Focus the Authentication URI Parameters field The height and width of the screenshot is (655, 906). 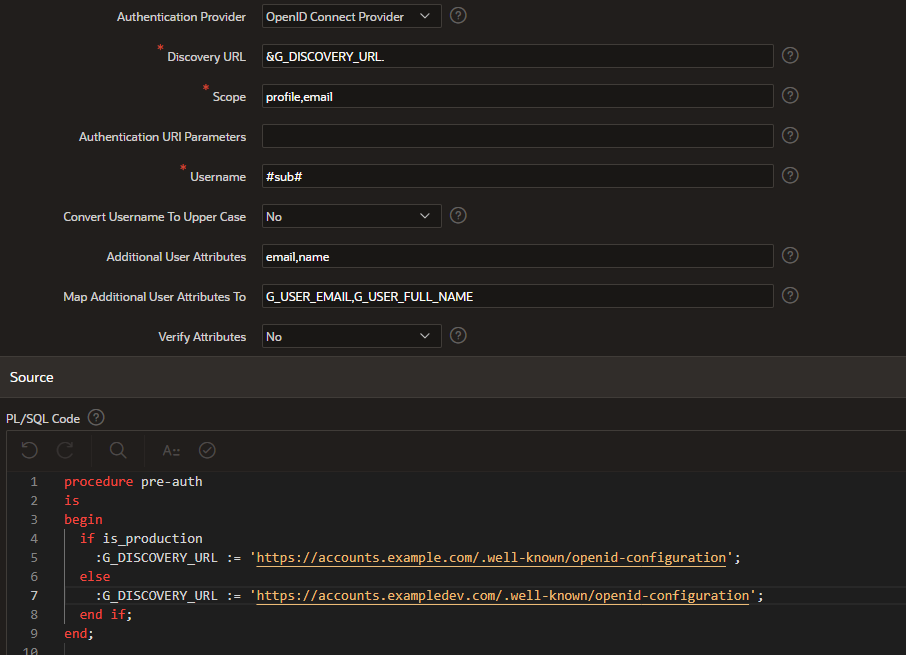click(517, 137)
